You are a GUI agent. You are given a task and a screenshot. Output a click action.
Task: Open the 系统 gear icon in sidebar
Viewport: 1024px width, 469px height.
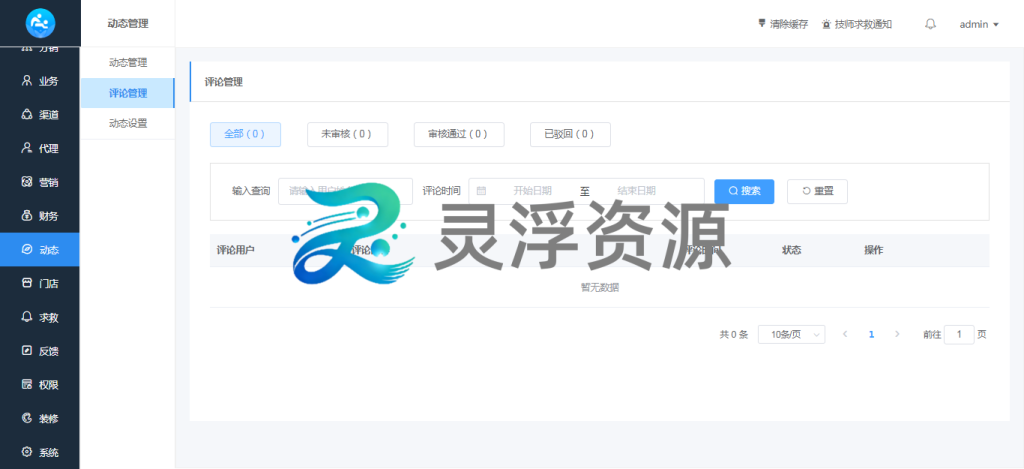27,452
